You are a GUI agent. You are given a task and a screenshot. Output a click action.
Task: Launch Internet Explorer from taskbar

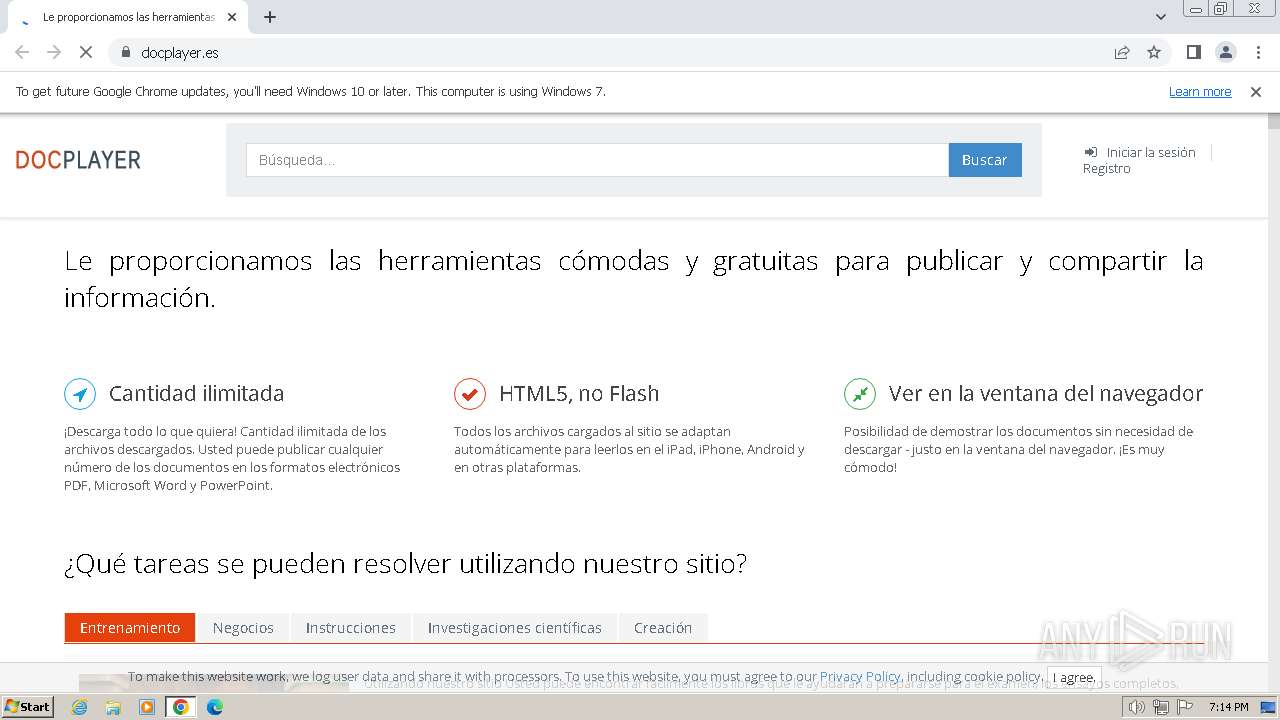tap(80, 707)
